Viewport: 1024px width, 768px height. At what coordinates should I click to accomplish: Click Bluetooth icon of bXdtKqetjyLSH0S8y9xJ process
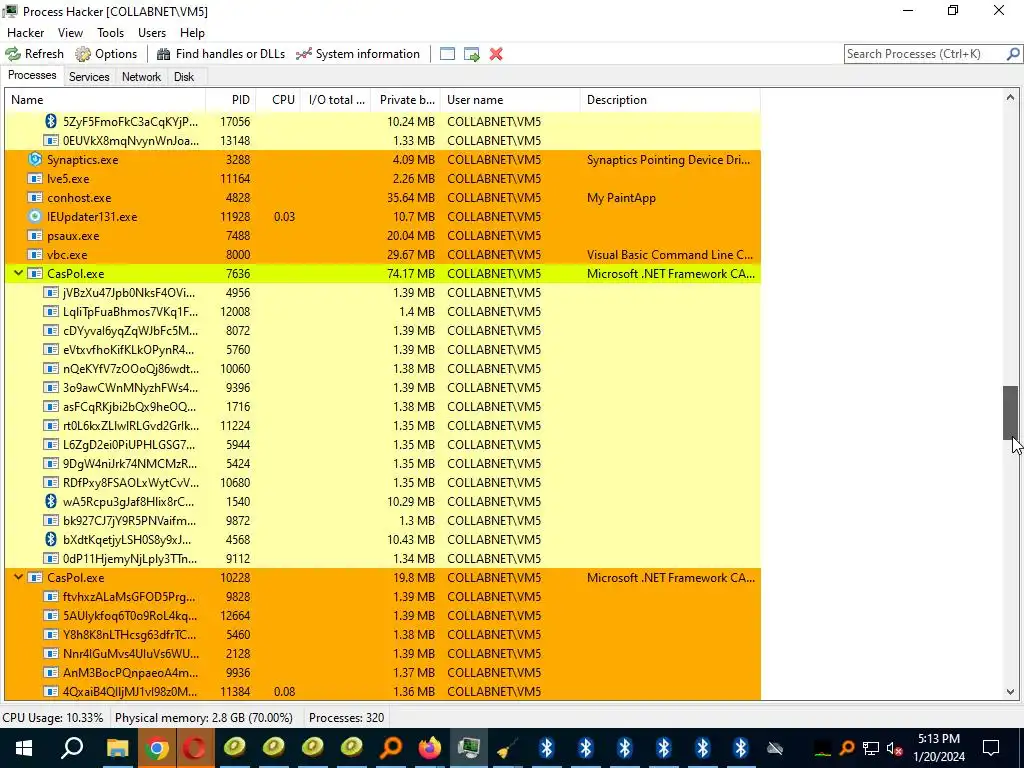point(51,539)
